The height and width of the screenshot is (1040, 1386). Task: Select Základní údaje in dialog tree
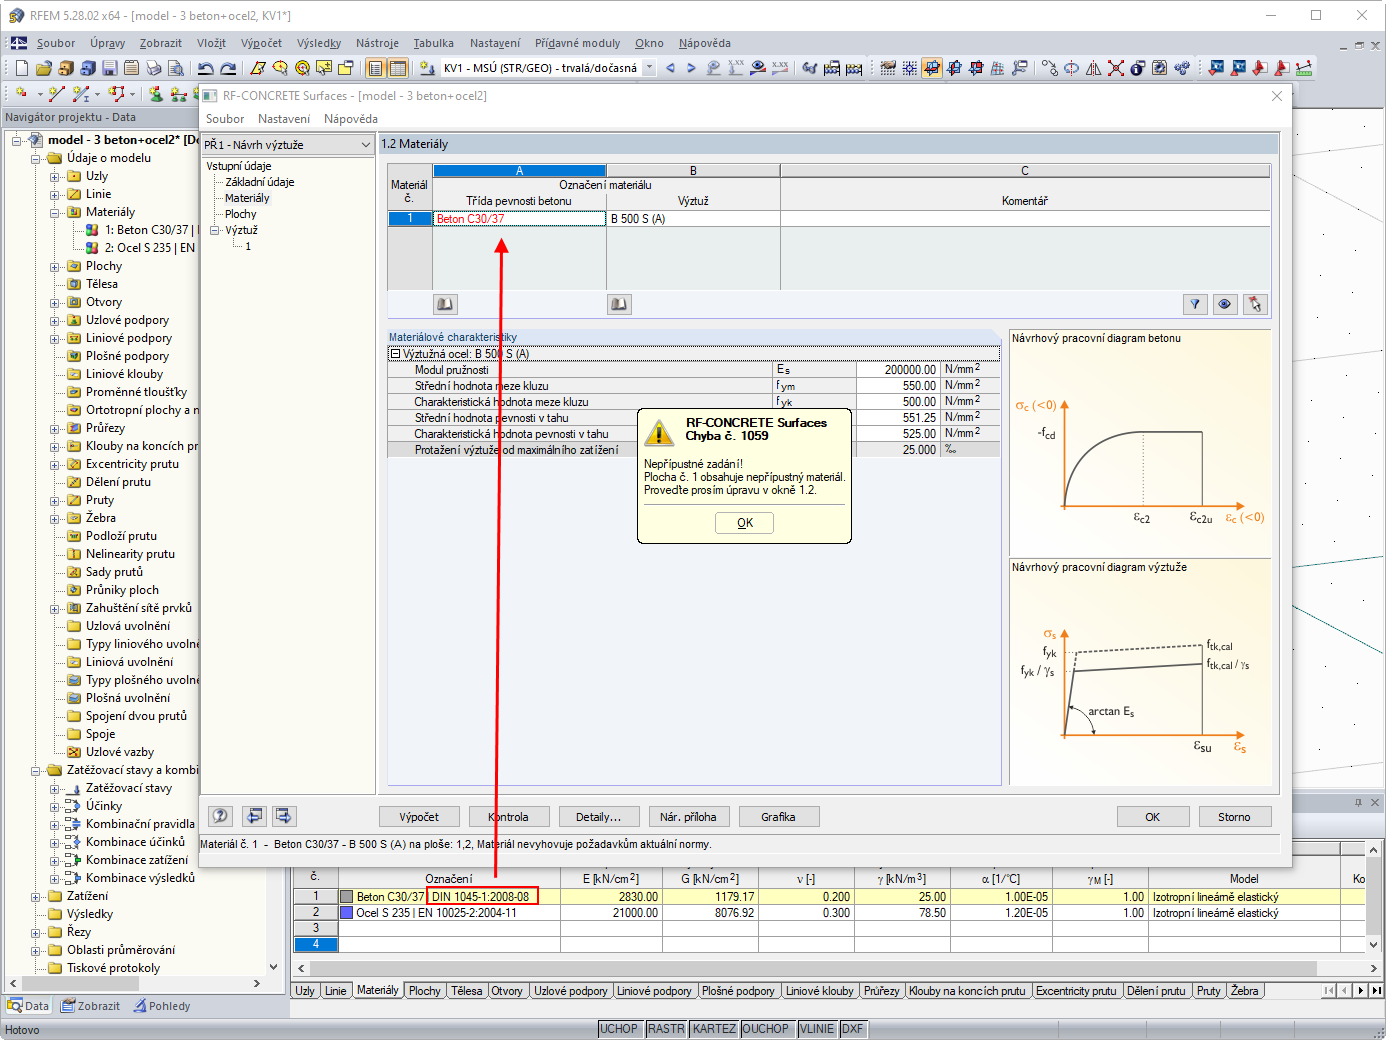coord(260,182)
